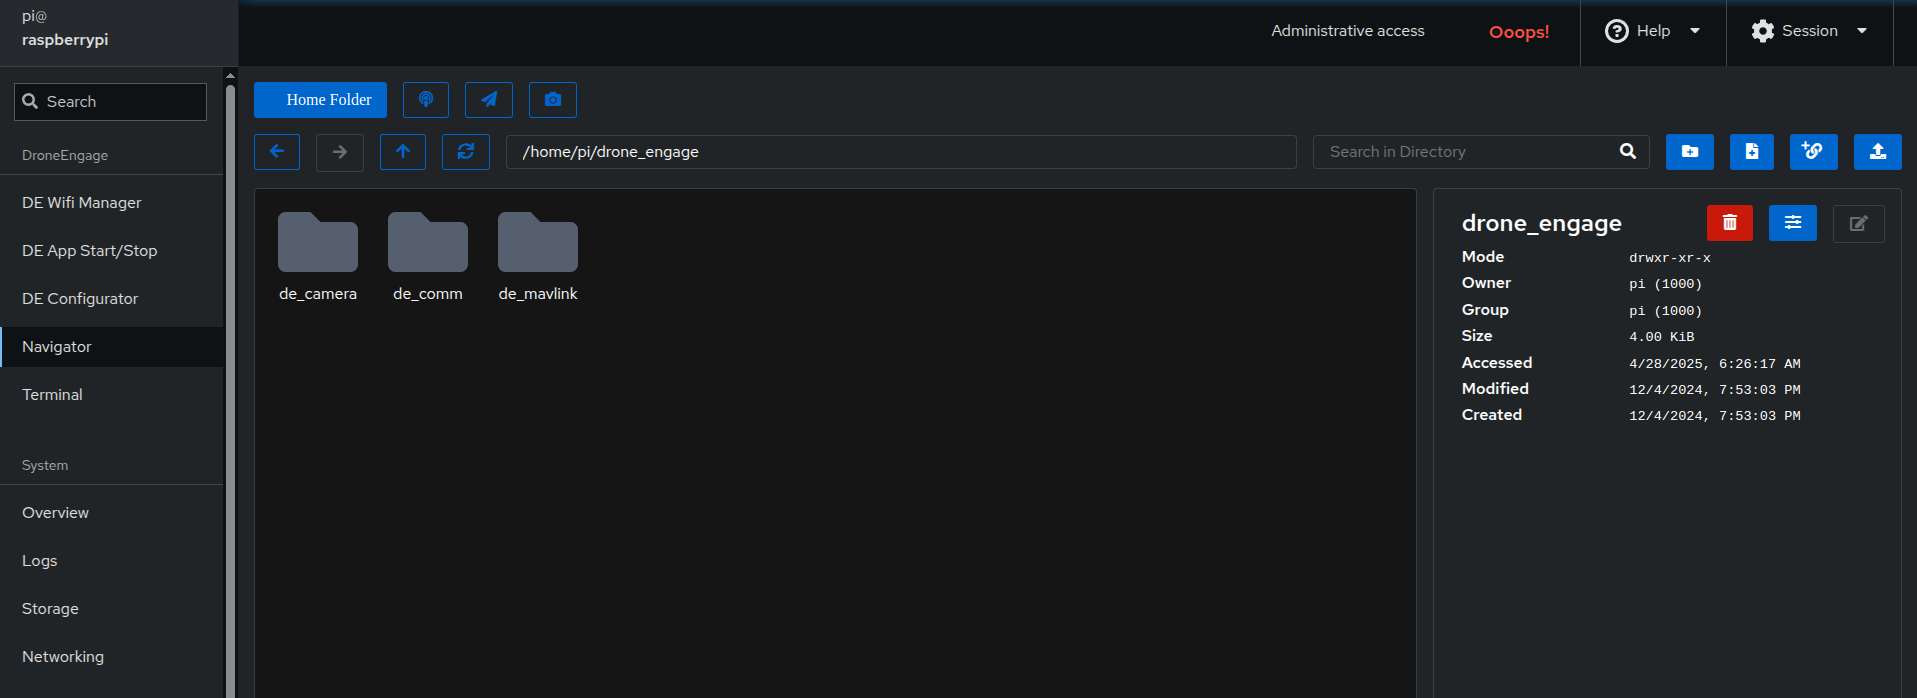This screenshot has width=1917, height=698.
Task: Select the de_comm folder icon
Action: pyautogui.click(x=428, y=242)
